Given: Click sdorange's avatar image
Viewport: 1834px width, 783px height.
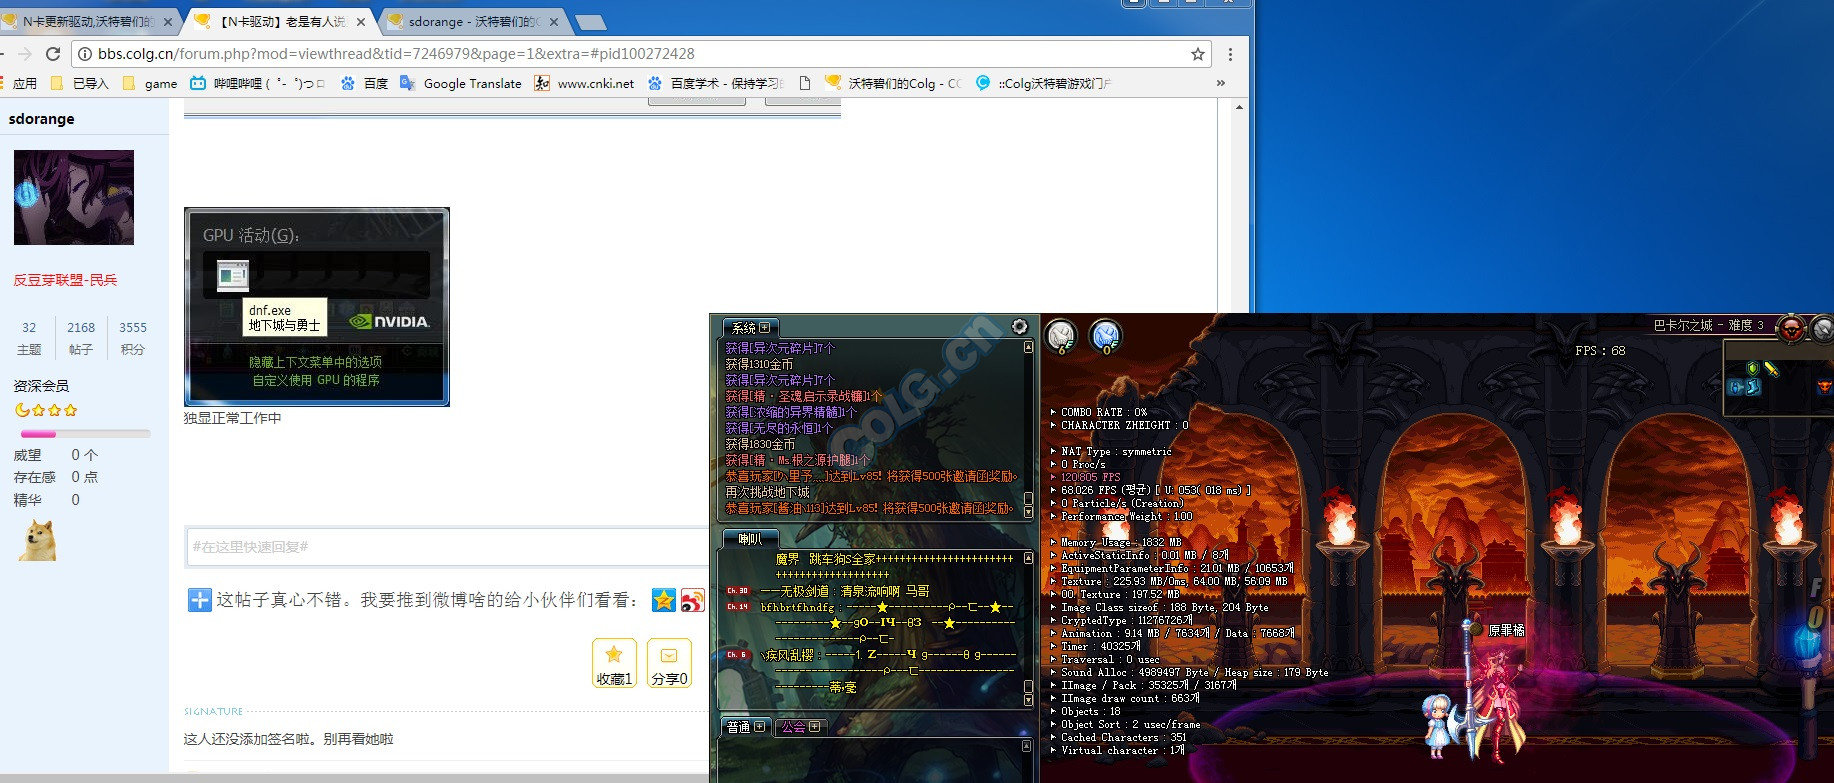Looking at the screenshot, I should pyautogui.click(x=74, y=197).
